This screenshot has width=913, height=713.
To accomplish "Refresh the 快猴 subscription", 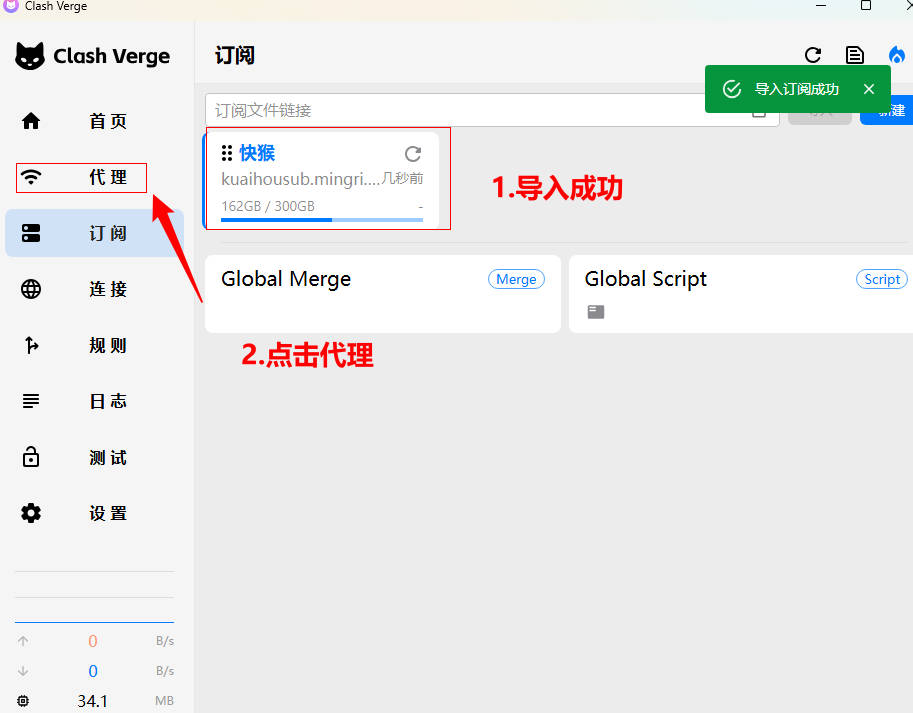I will click(x=413, y=154).
